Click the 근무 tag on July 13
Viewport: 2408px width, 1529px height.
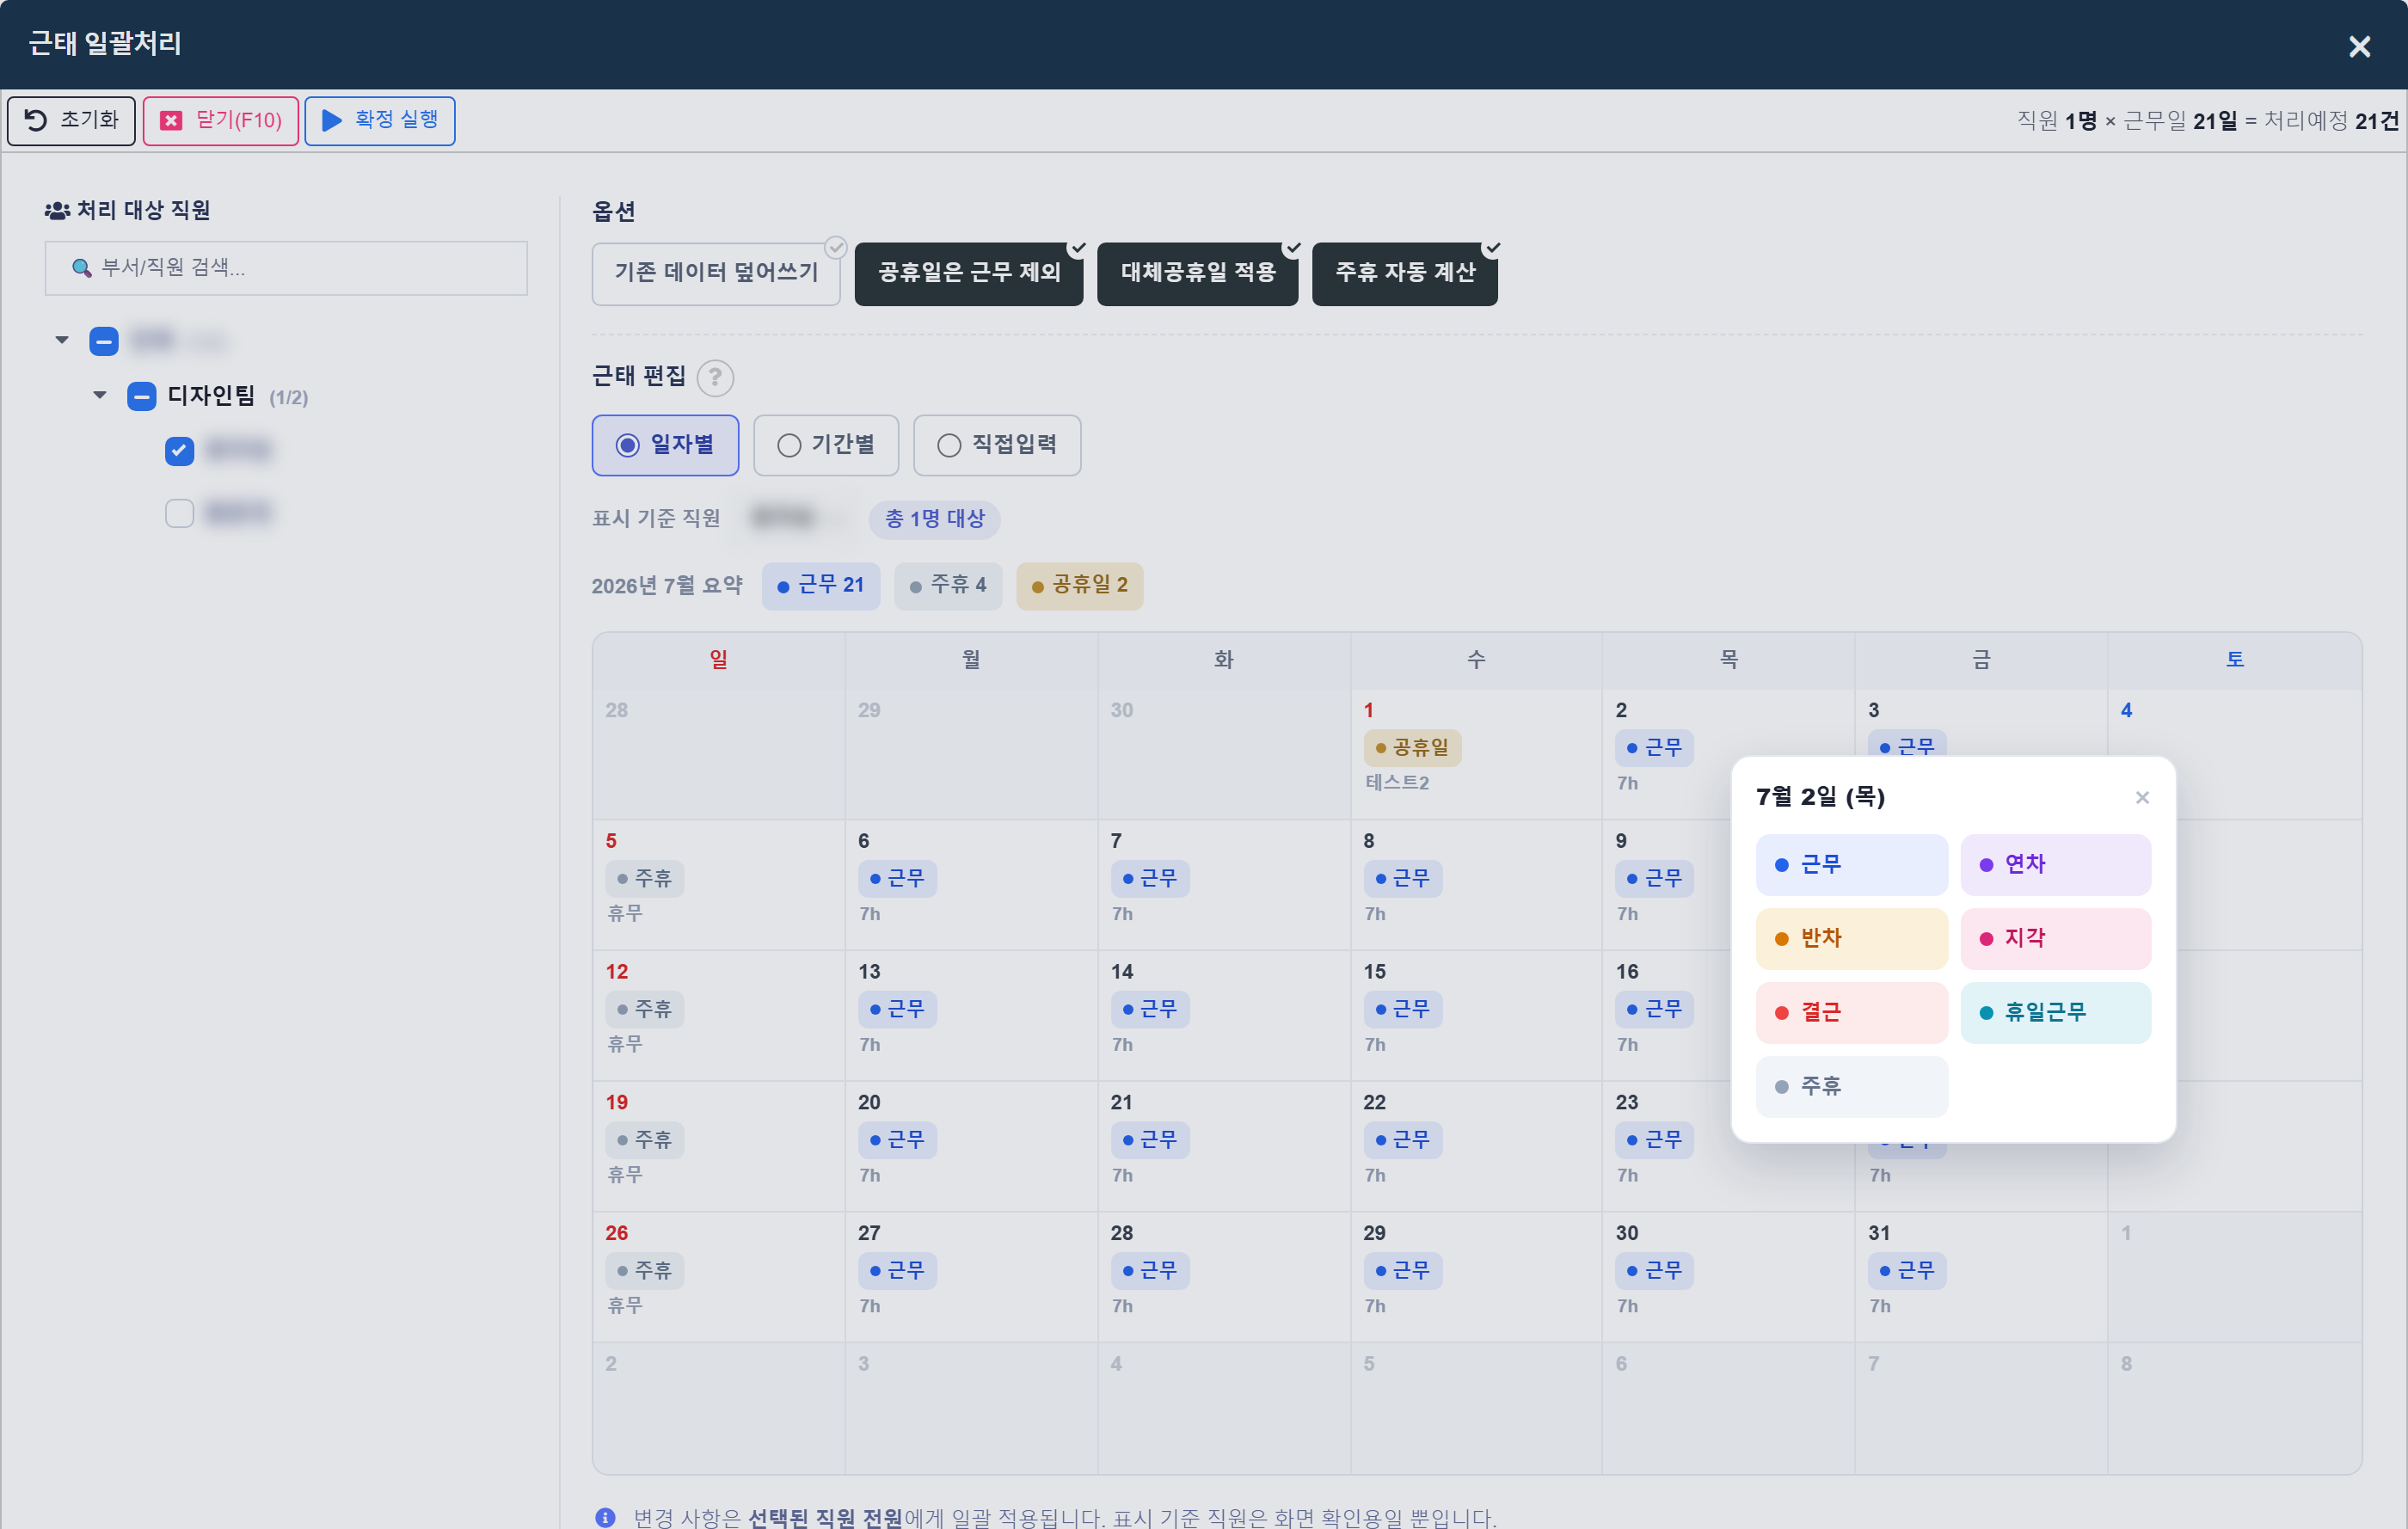pyautogui.click(x=896, y=1009)
